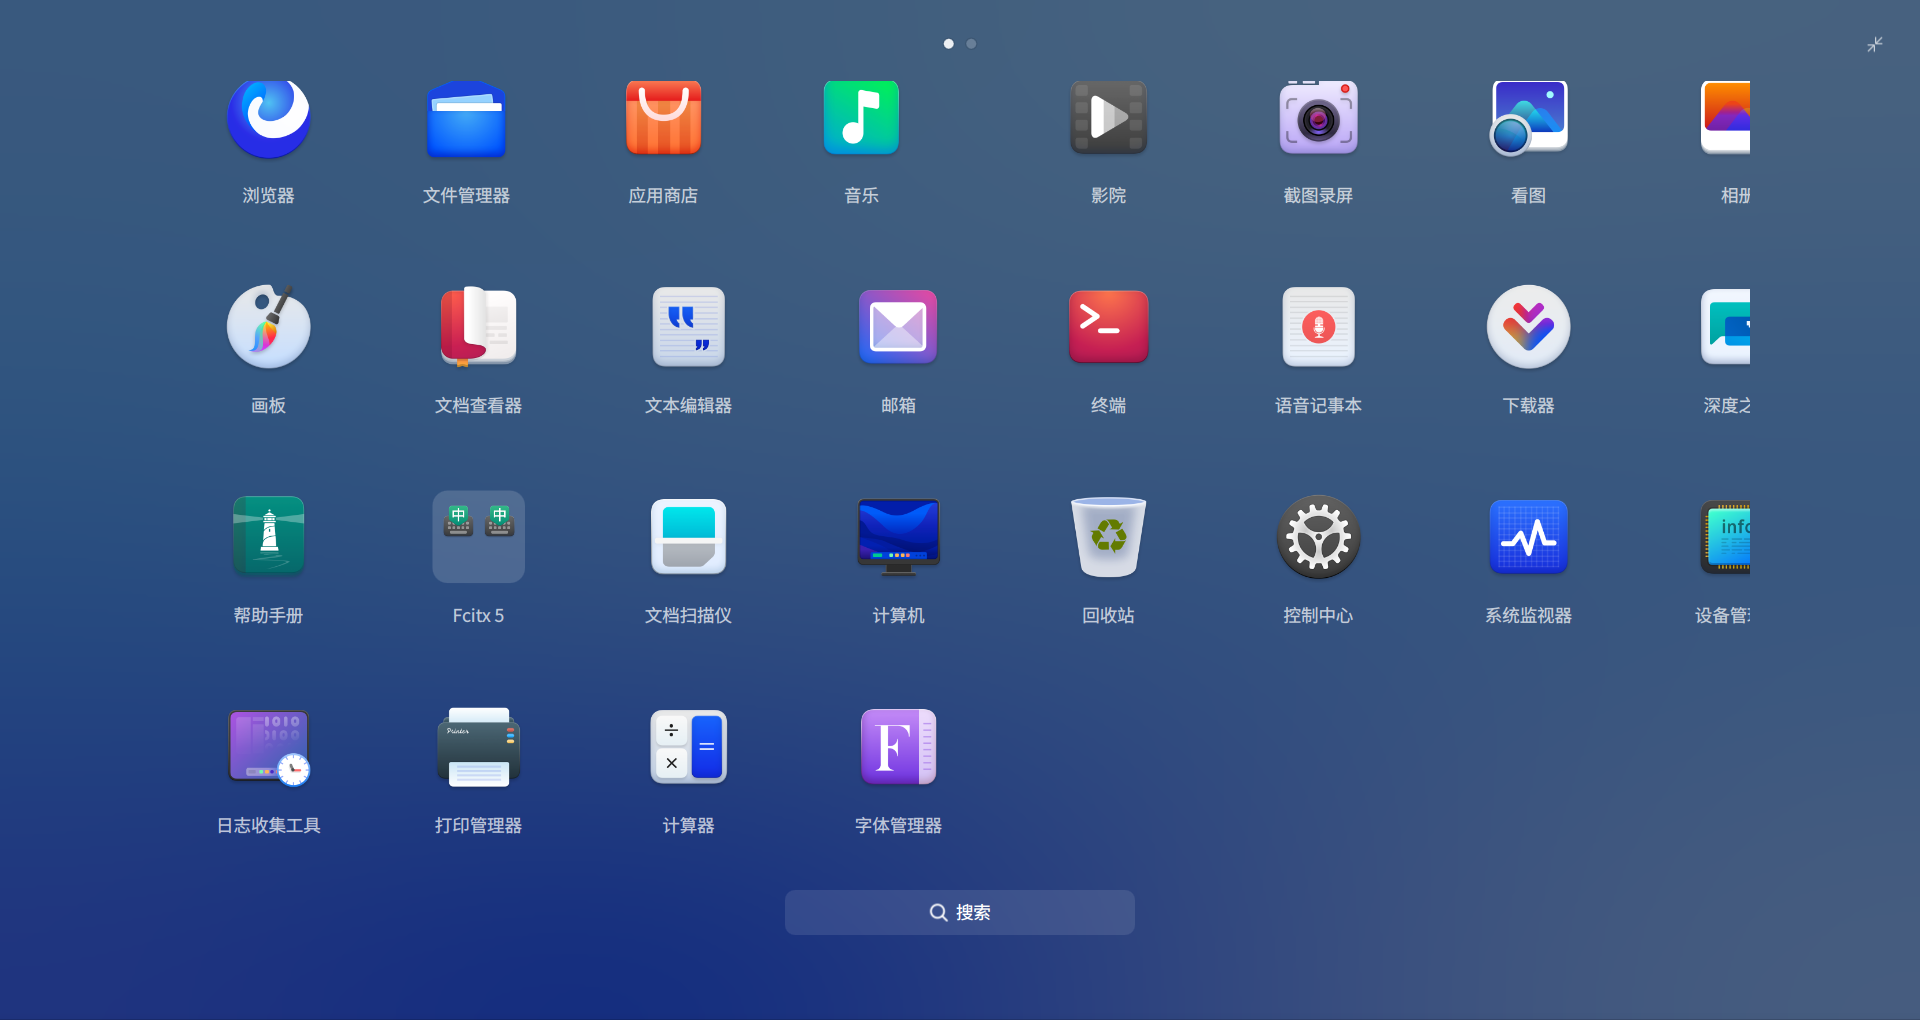1920x1020 pixels.
Task: Launch 控制中心 control center
Action: (1318, 537)
